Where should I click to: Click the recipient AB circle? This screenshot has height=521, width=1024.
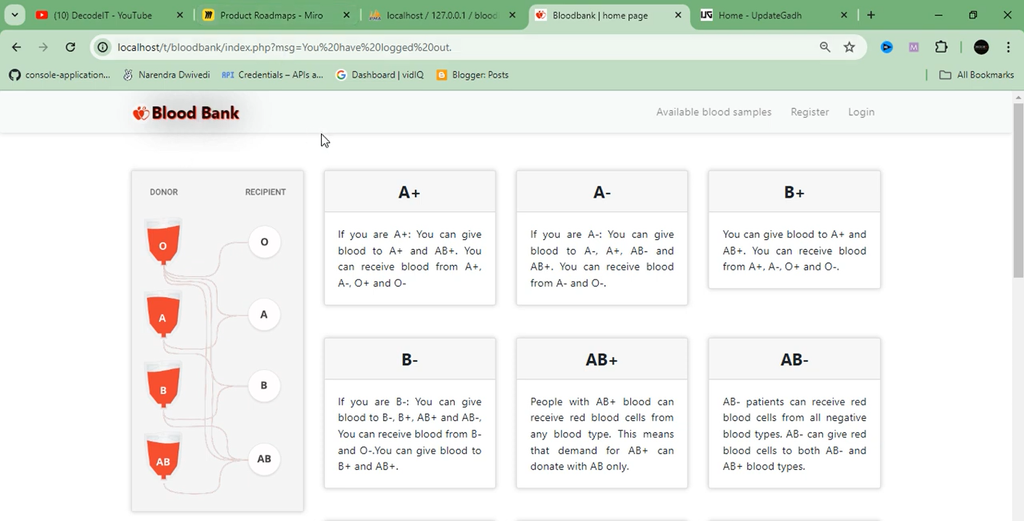[264, 459]
